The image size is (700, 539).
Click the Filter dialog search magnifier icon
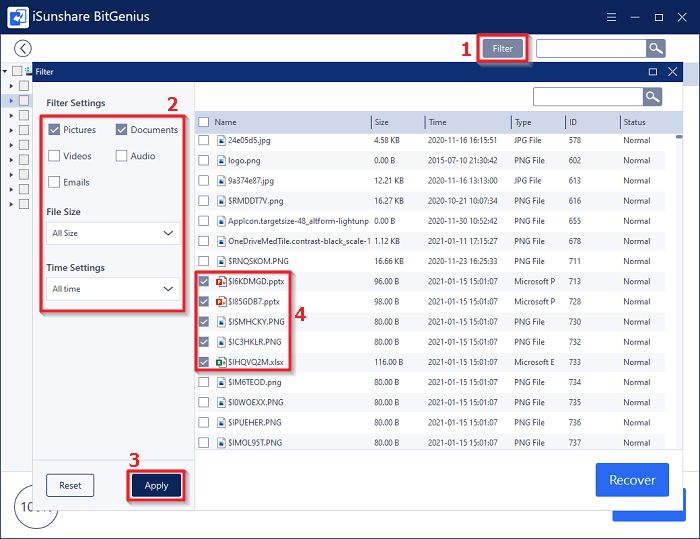pos(652,96)
